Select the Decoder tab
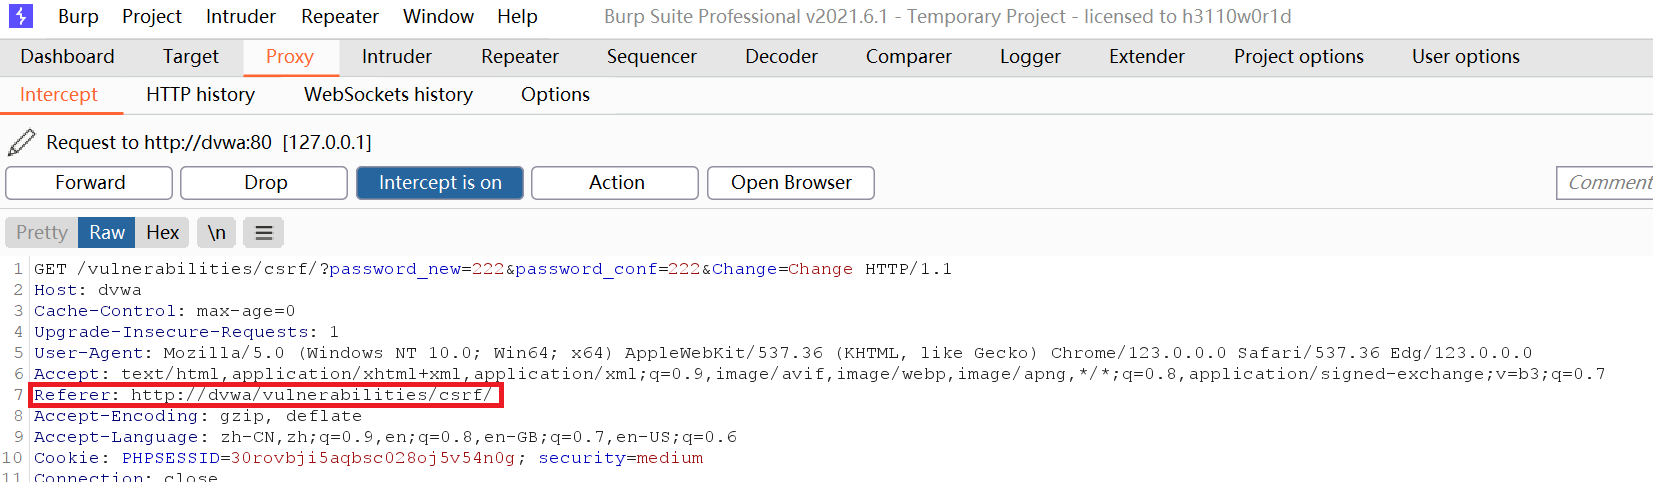1653x482 pixels. coord(781,57)
